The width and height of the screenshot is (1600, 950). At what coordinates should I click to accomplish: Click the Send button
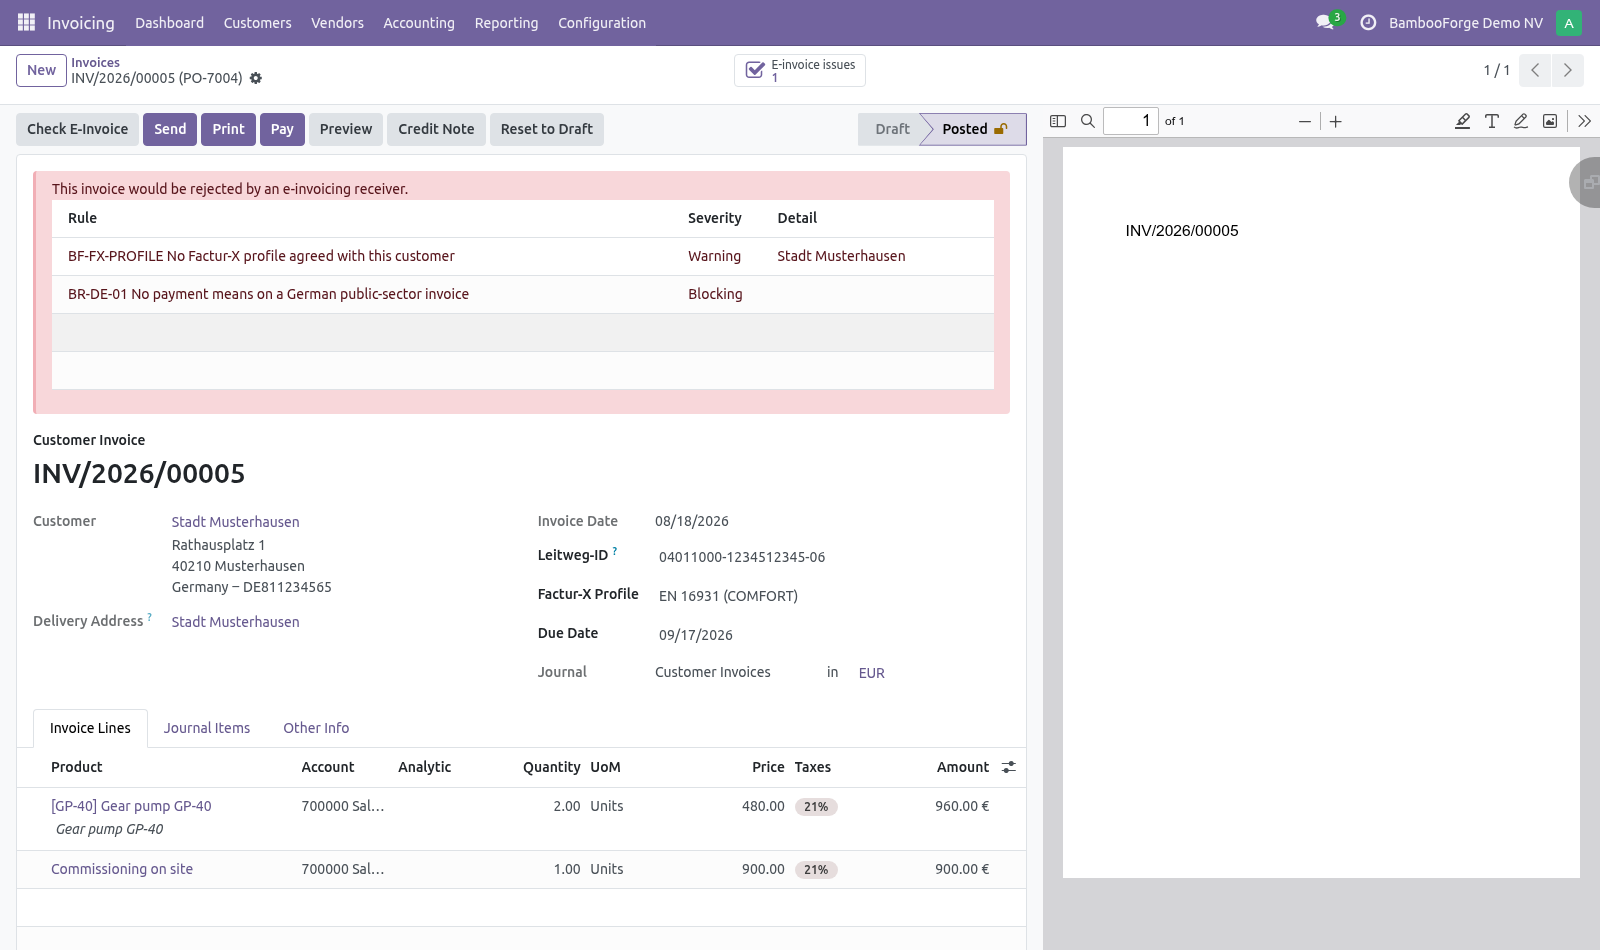(170, 129)
